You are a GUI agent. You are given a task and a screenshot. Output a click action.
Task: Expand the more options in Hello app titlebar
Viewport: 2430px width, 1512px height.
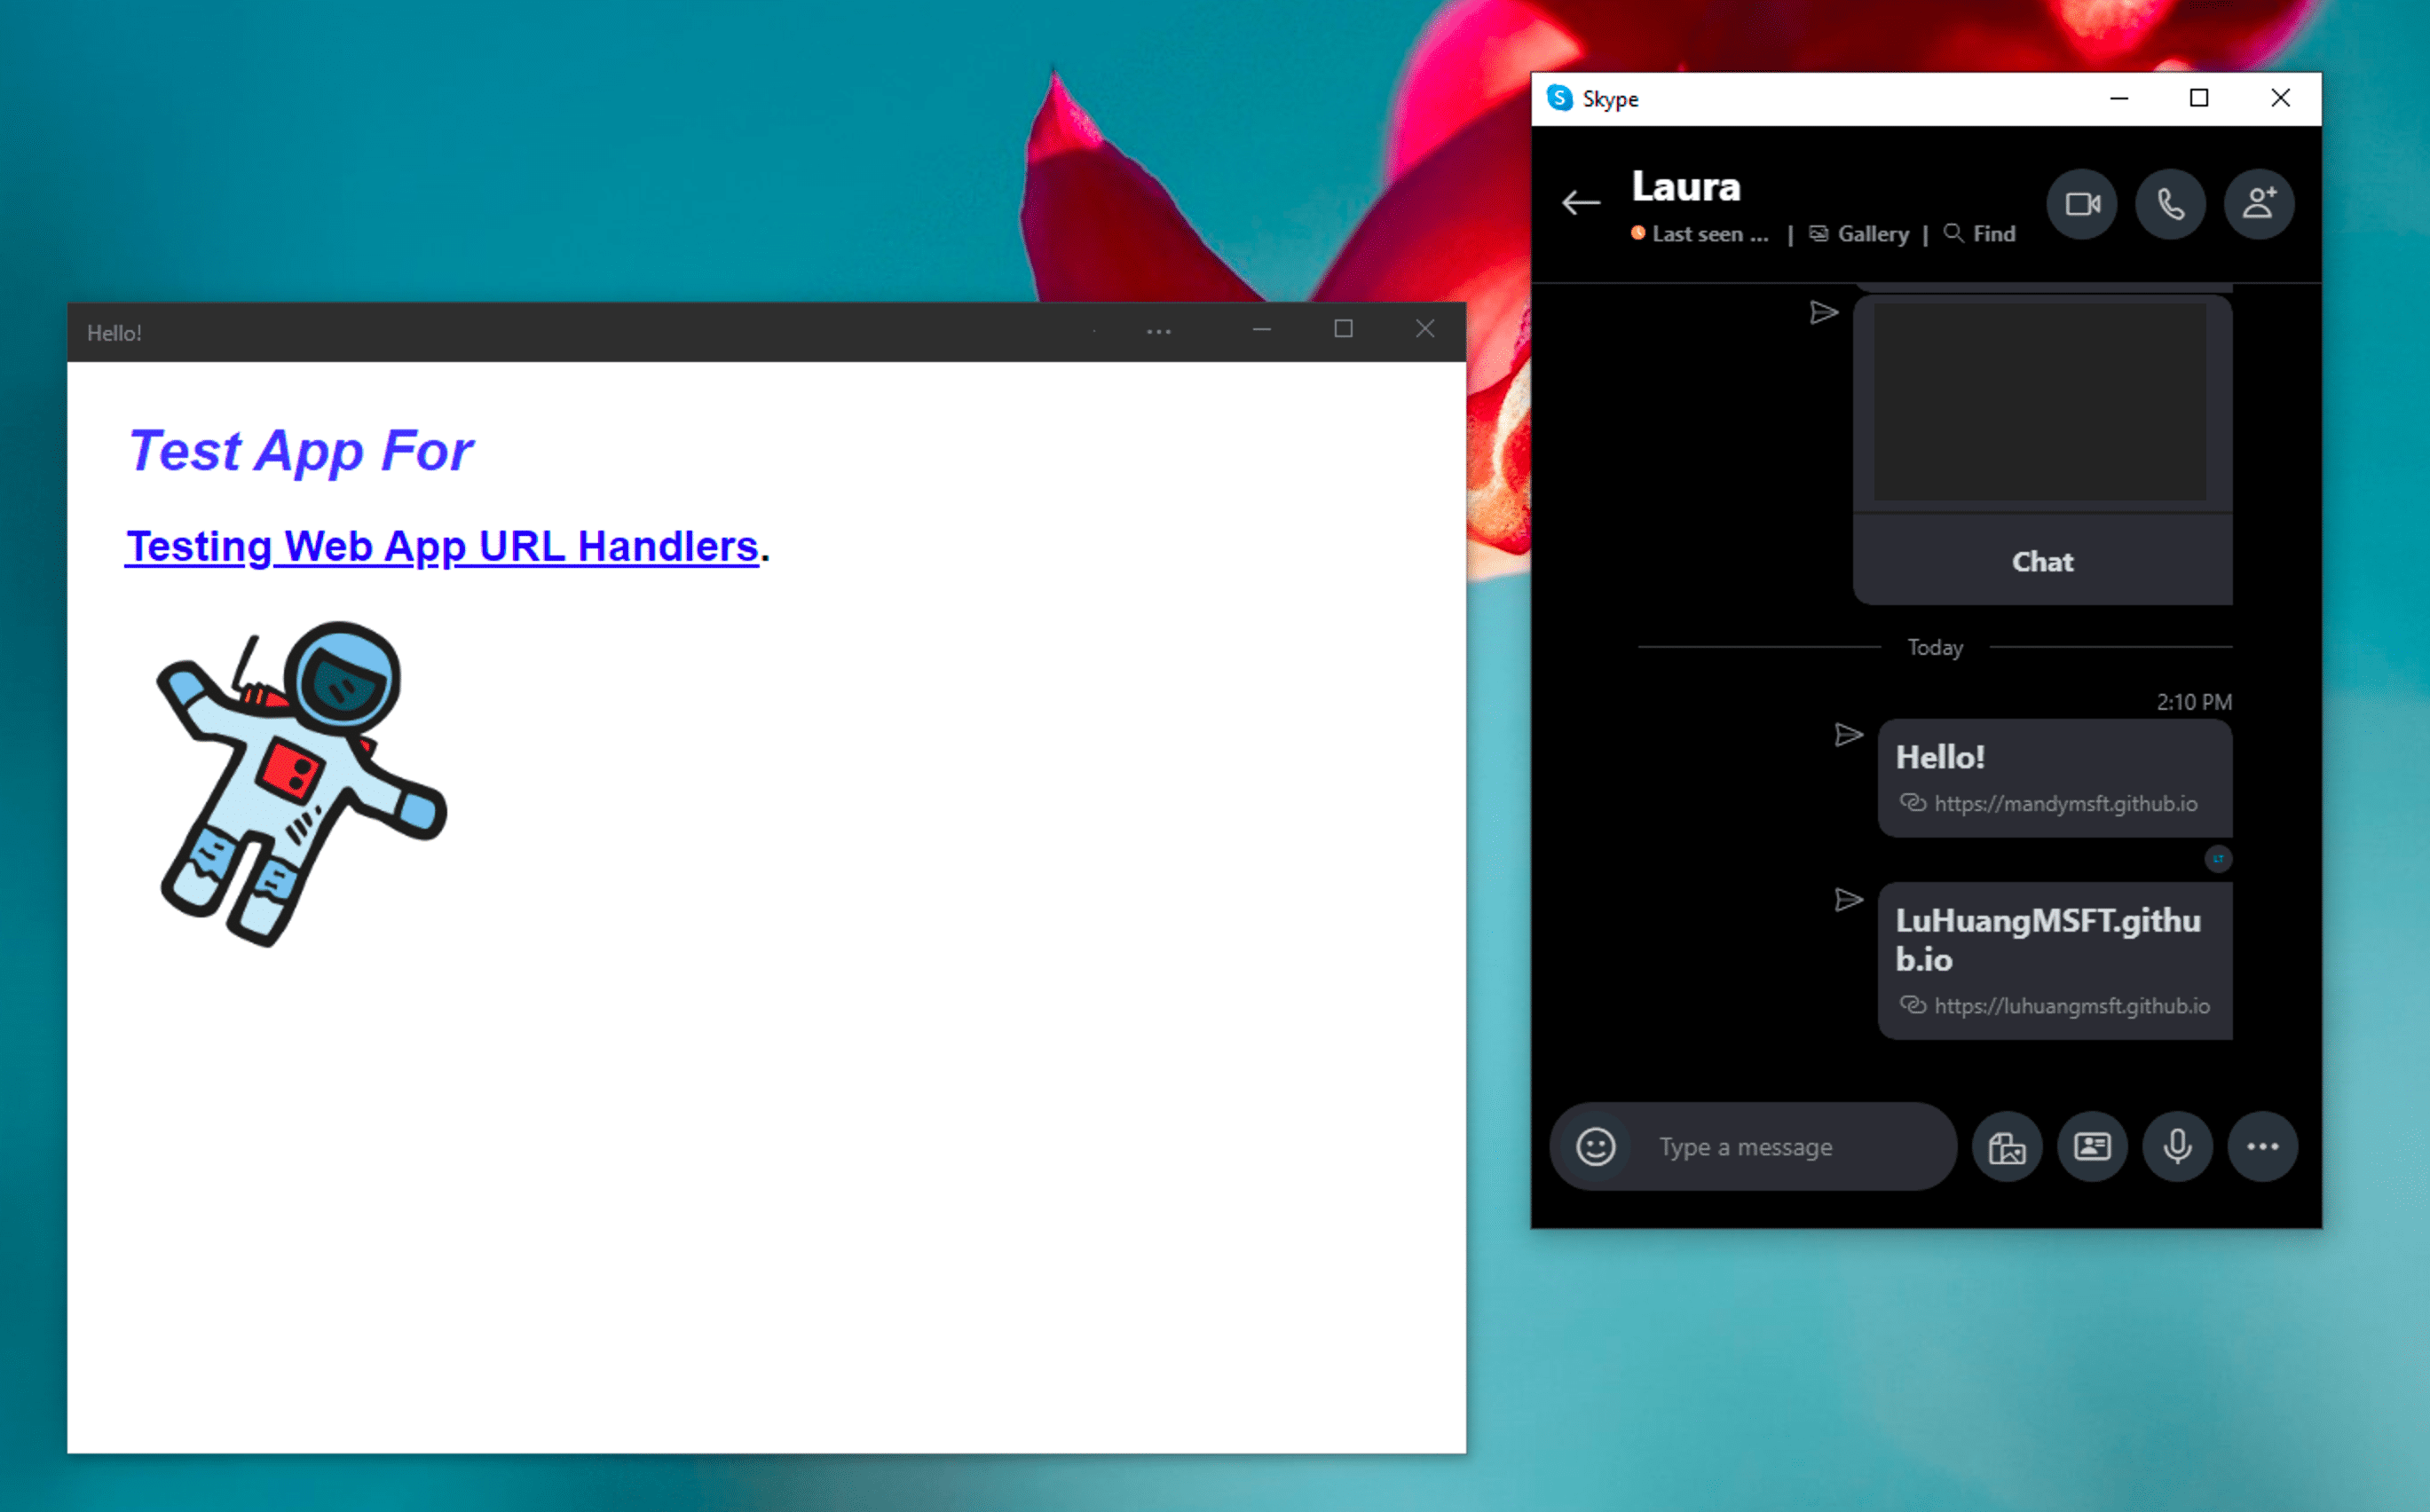tap(1156, 331)
